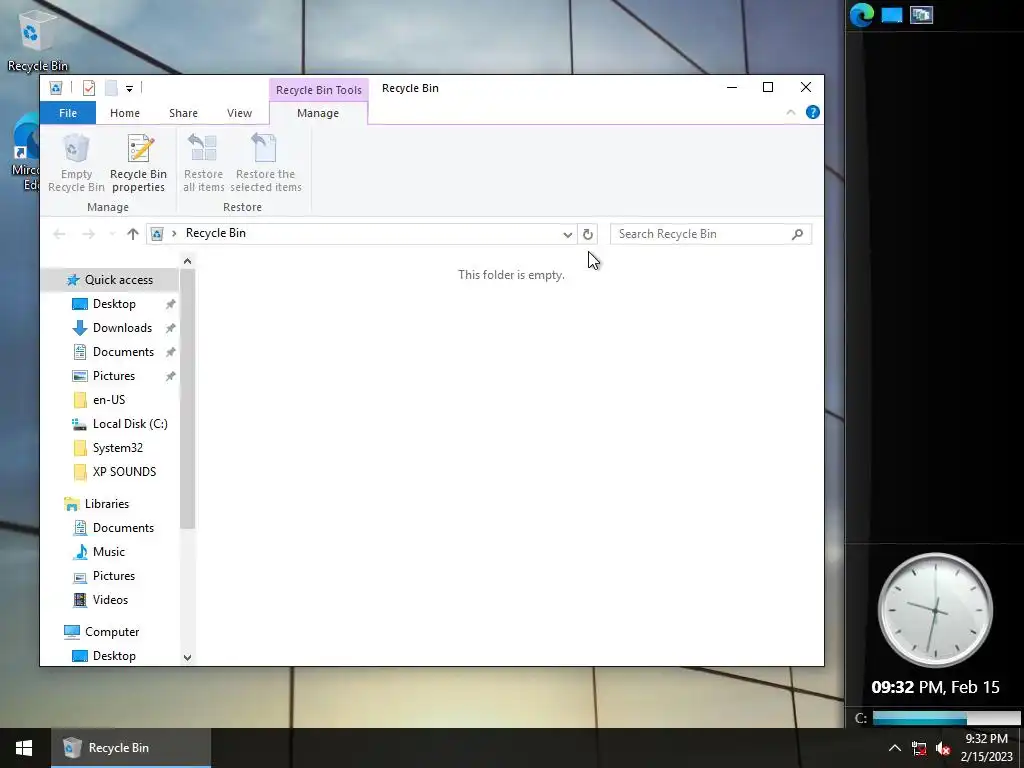
Task: Click Properties checkmark icon in quick access toolbar
Action: click(89, 88)
